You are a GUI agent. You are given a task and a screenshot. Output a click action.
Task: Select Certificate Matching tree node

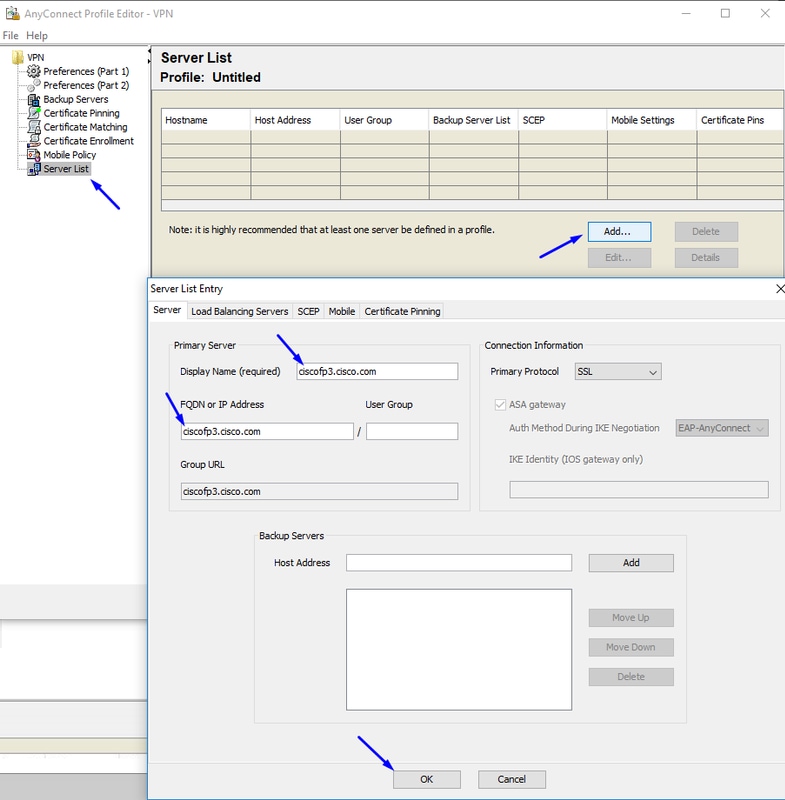86,127
